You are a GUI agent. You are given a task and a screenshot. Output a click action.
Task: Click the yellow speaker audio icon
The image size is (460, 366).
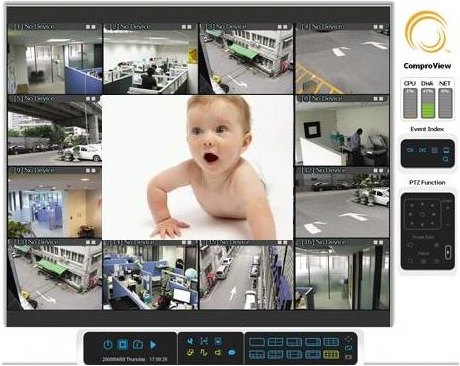[218, 352]
